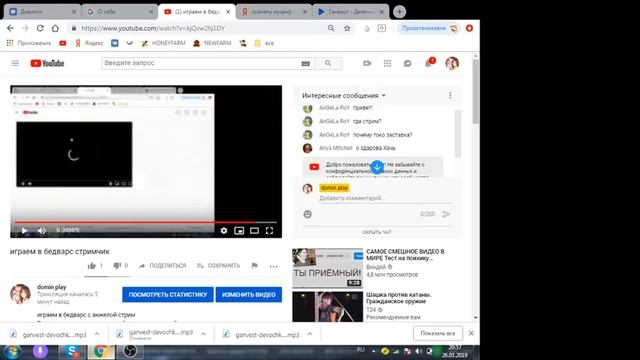The width and height of the screenshot is (640, 360).
Task: Open the Яндекс bookmark
Action: pos(89,43)
